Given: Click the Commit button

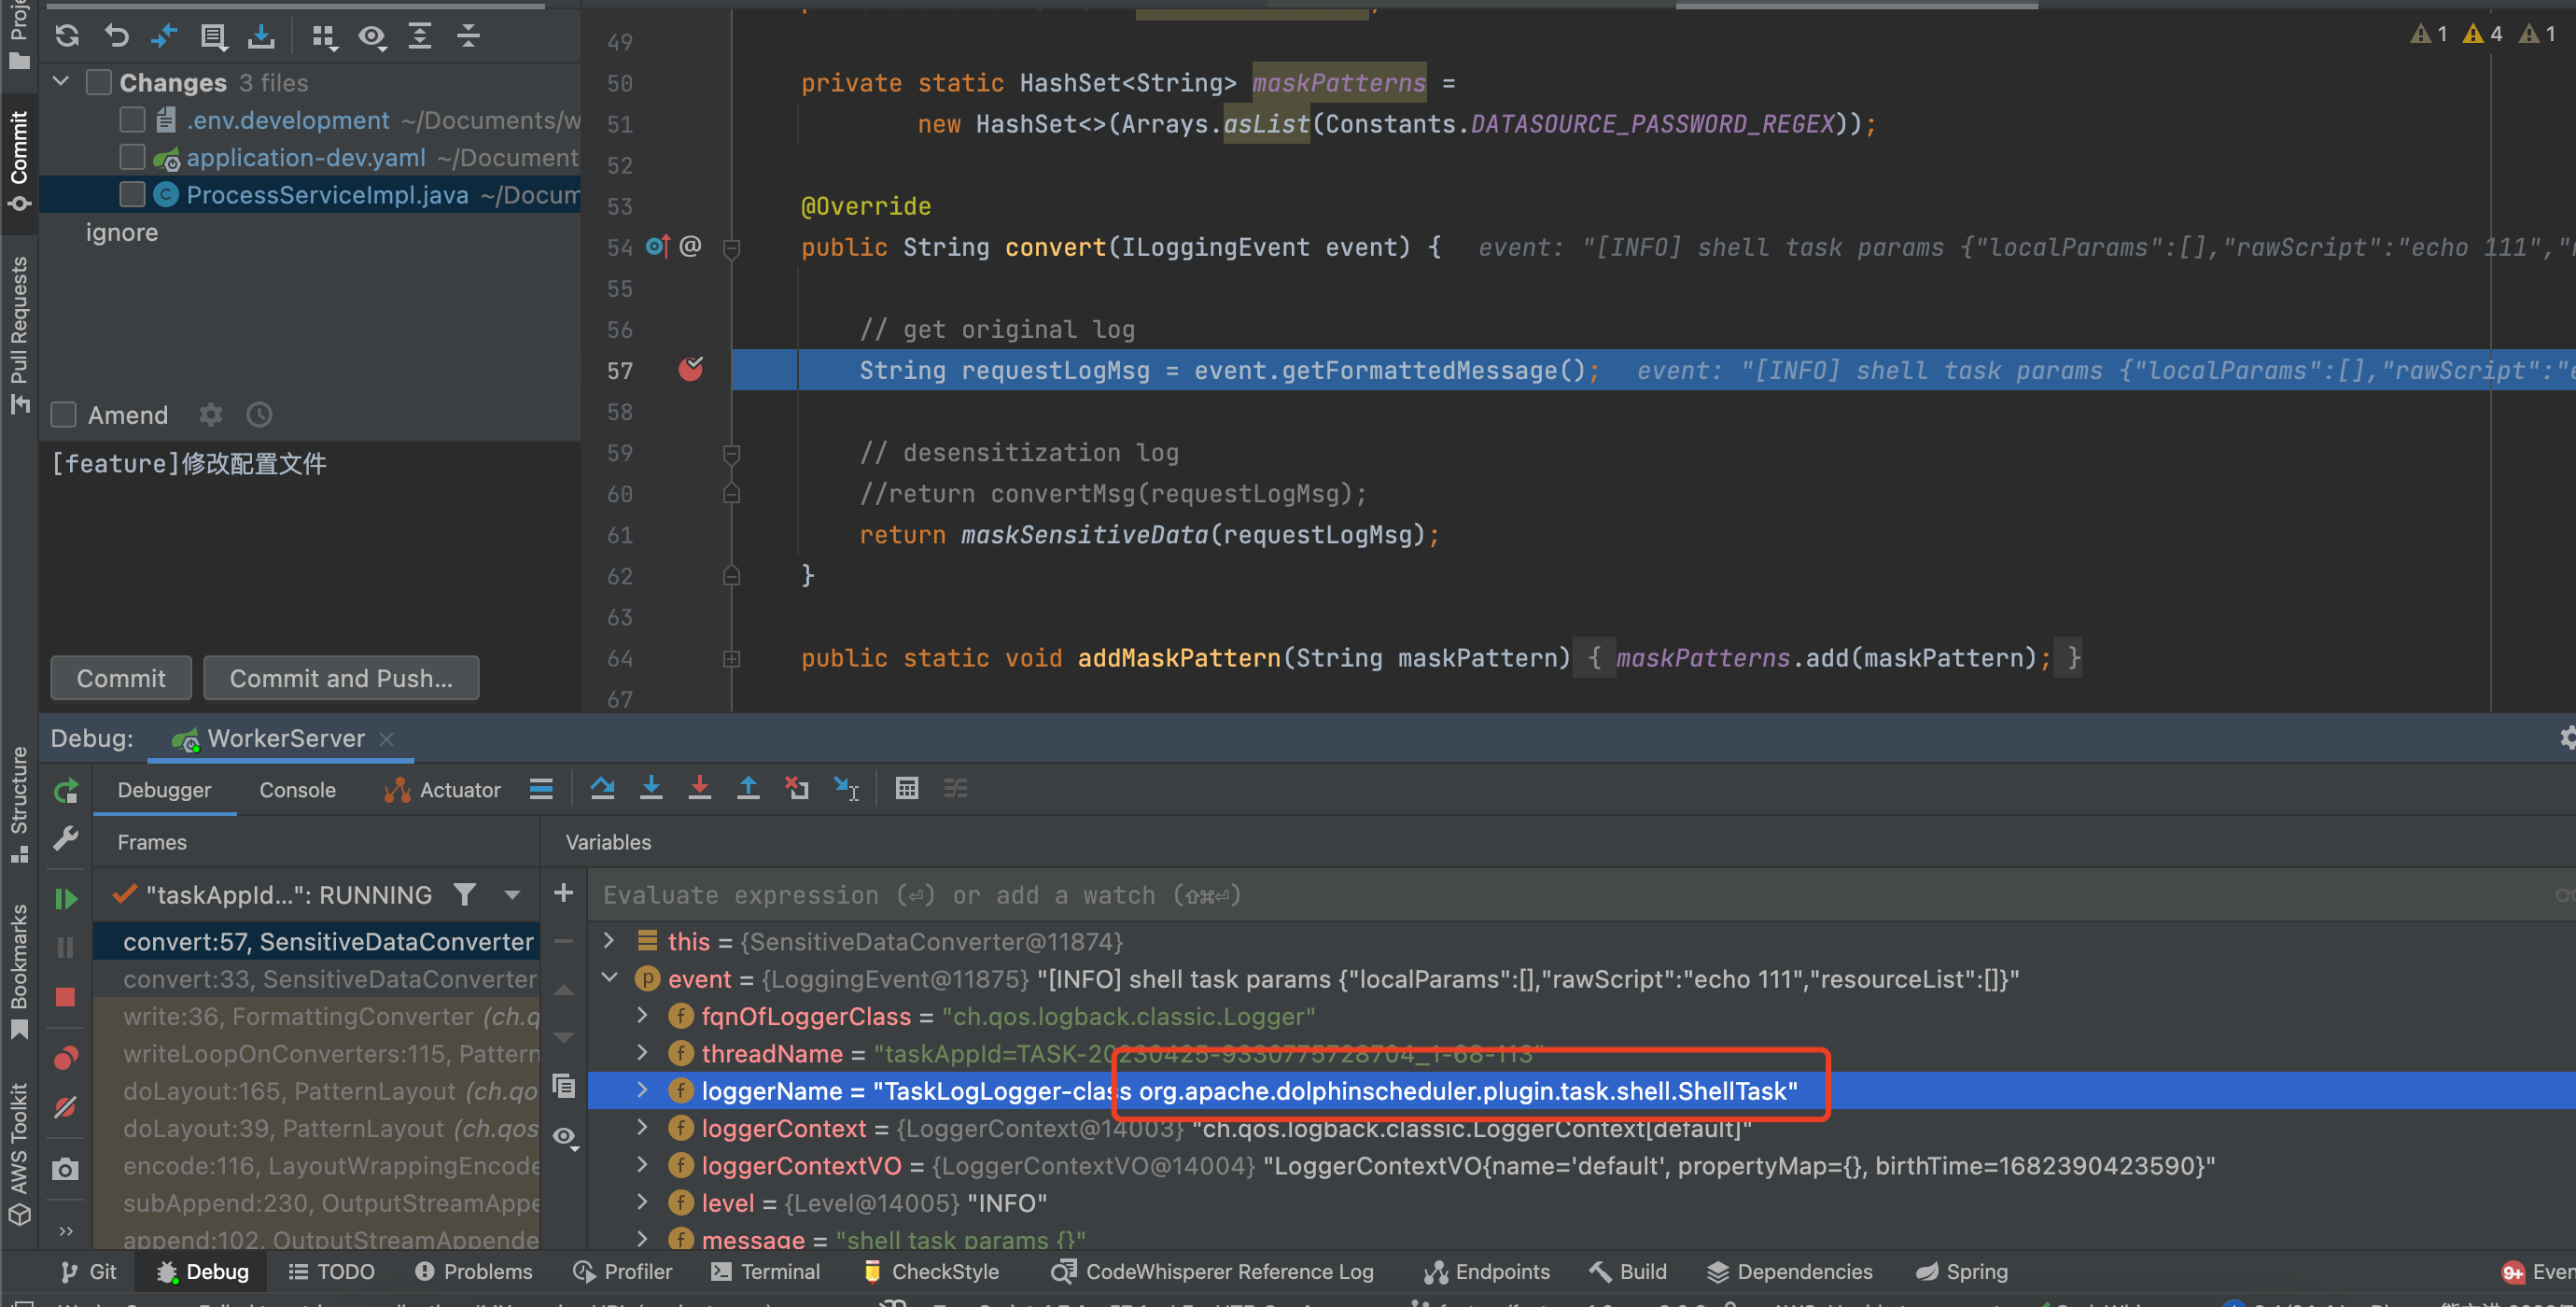Looking at the screenshot, I should (120, 678).
